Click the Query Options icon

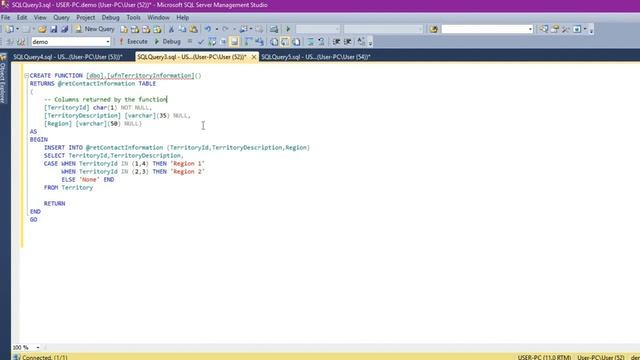[223, 42]
